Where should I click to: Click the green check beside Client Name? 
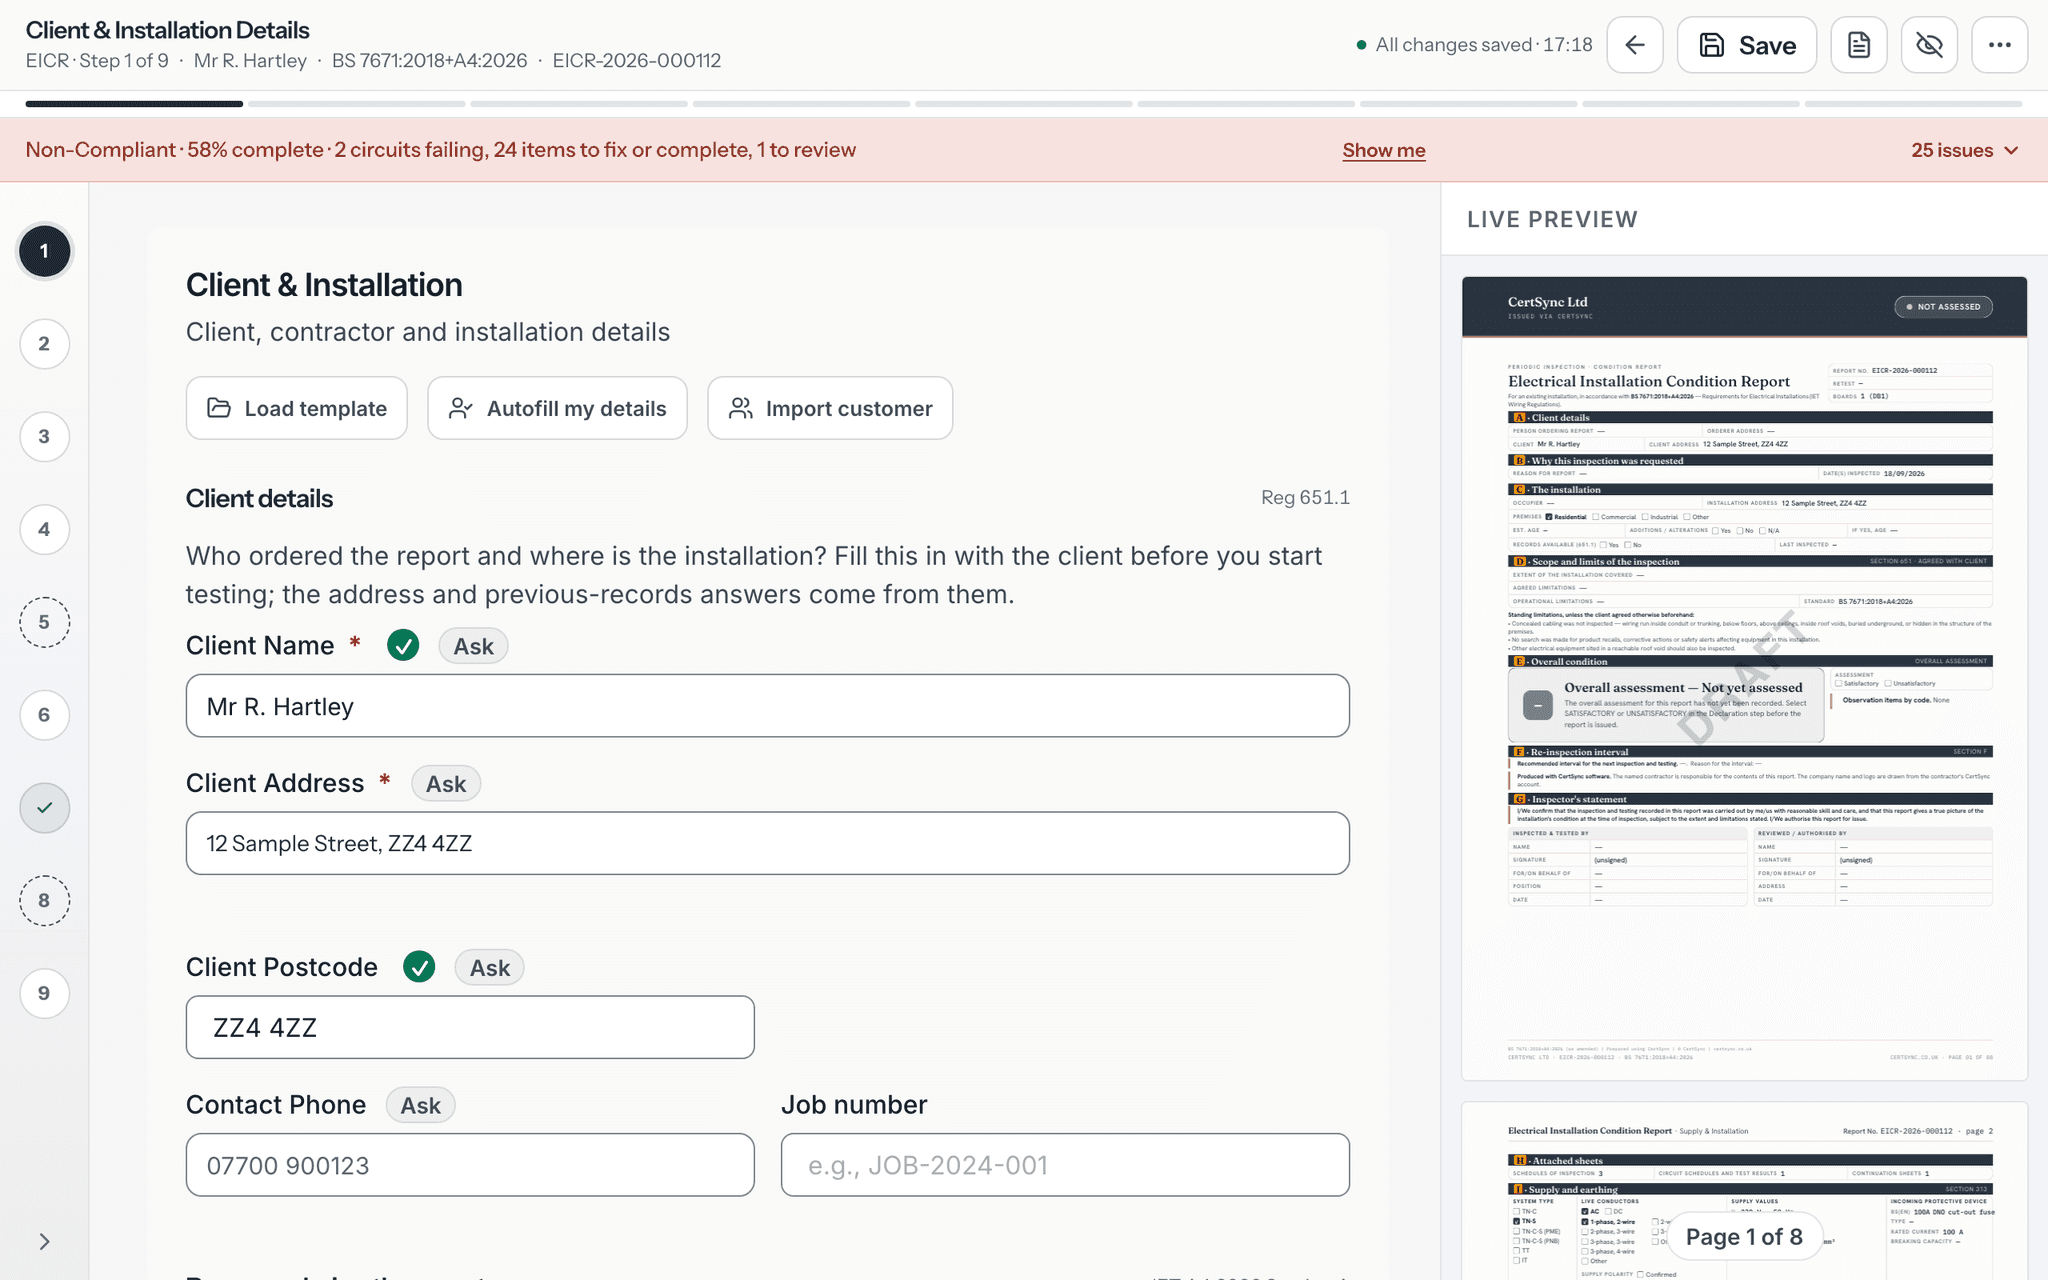pos(403,646)
